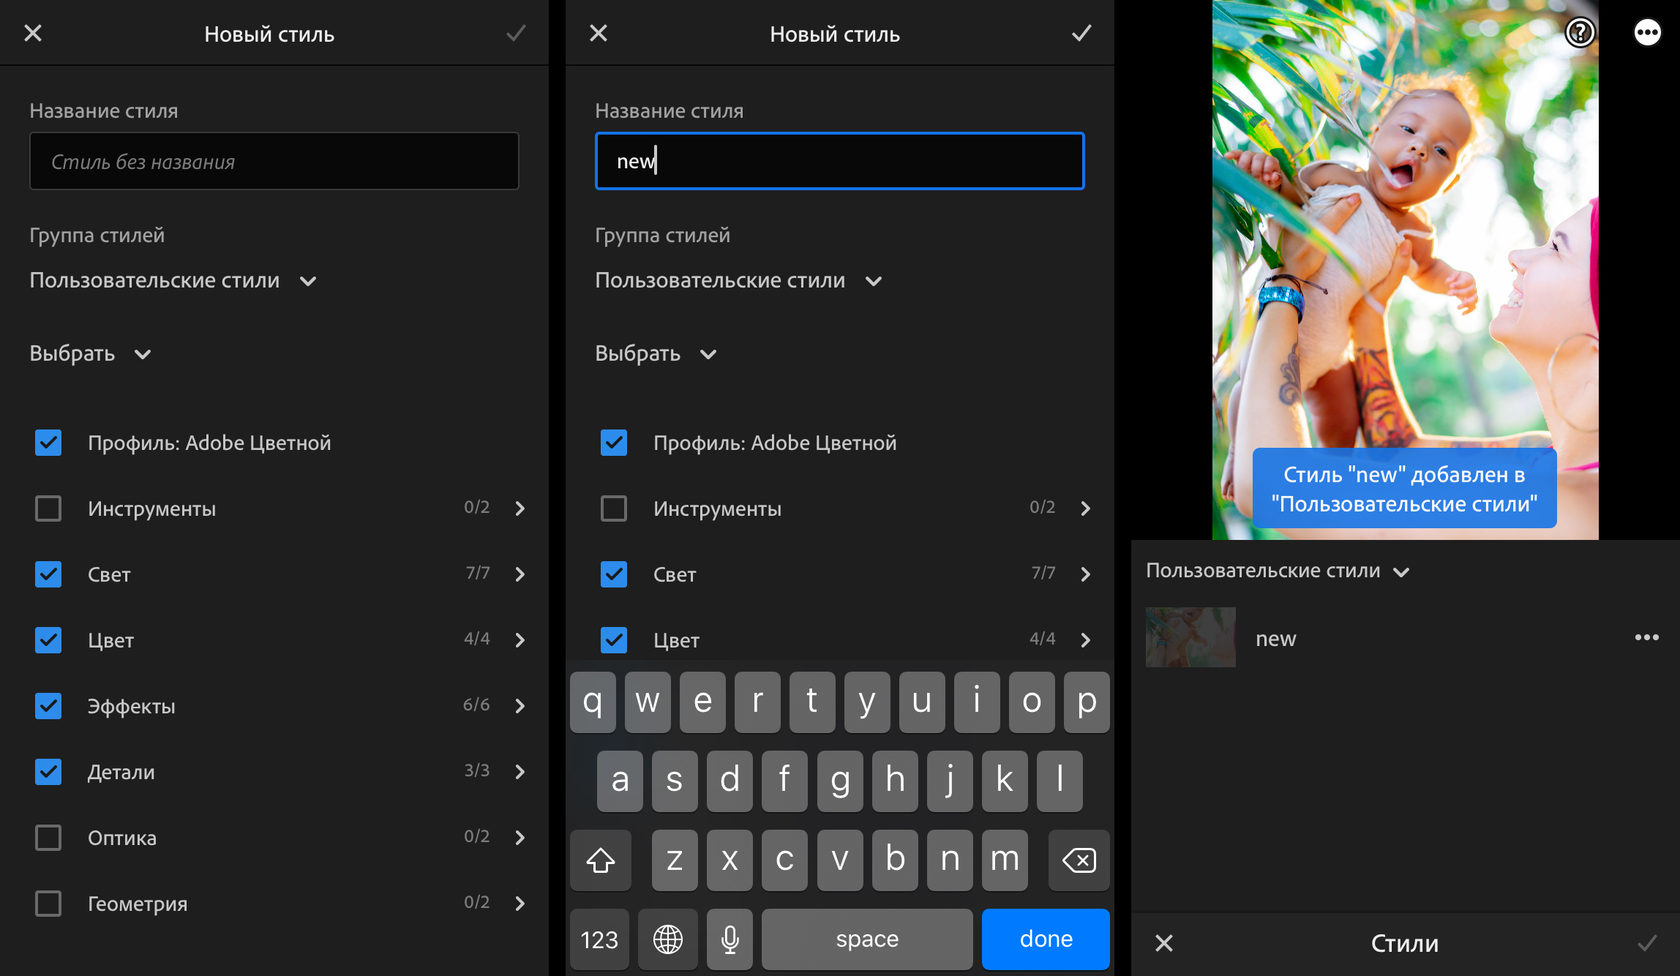Open middle 'Пользовательские стили' group dropdown

[739, 281]
